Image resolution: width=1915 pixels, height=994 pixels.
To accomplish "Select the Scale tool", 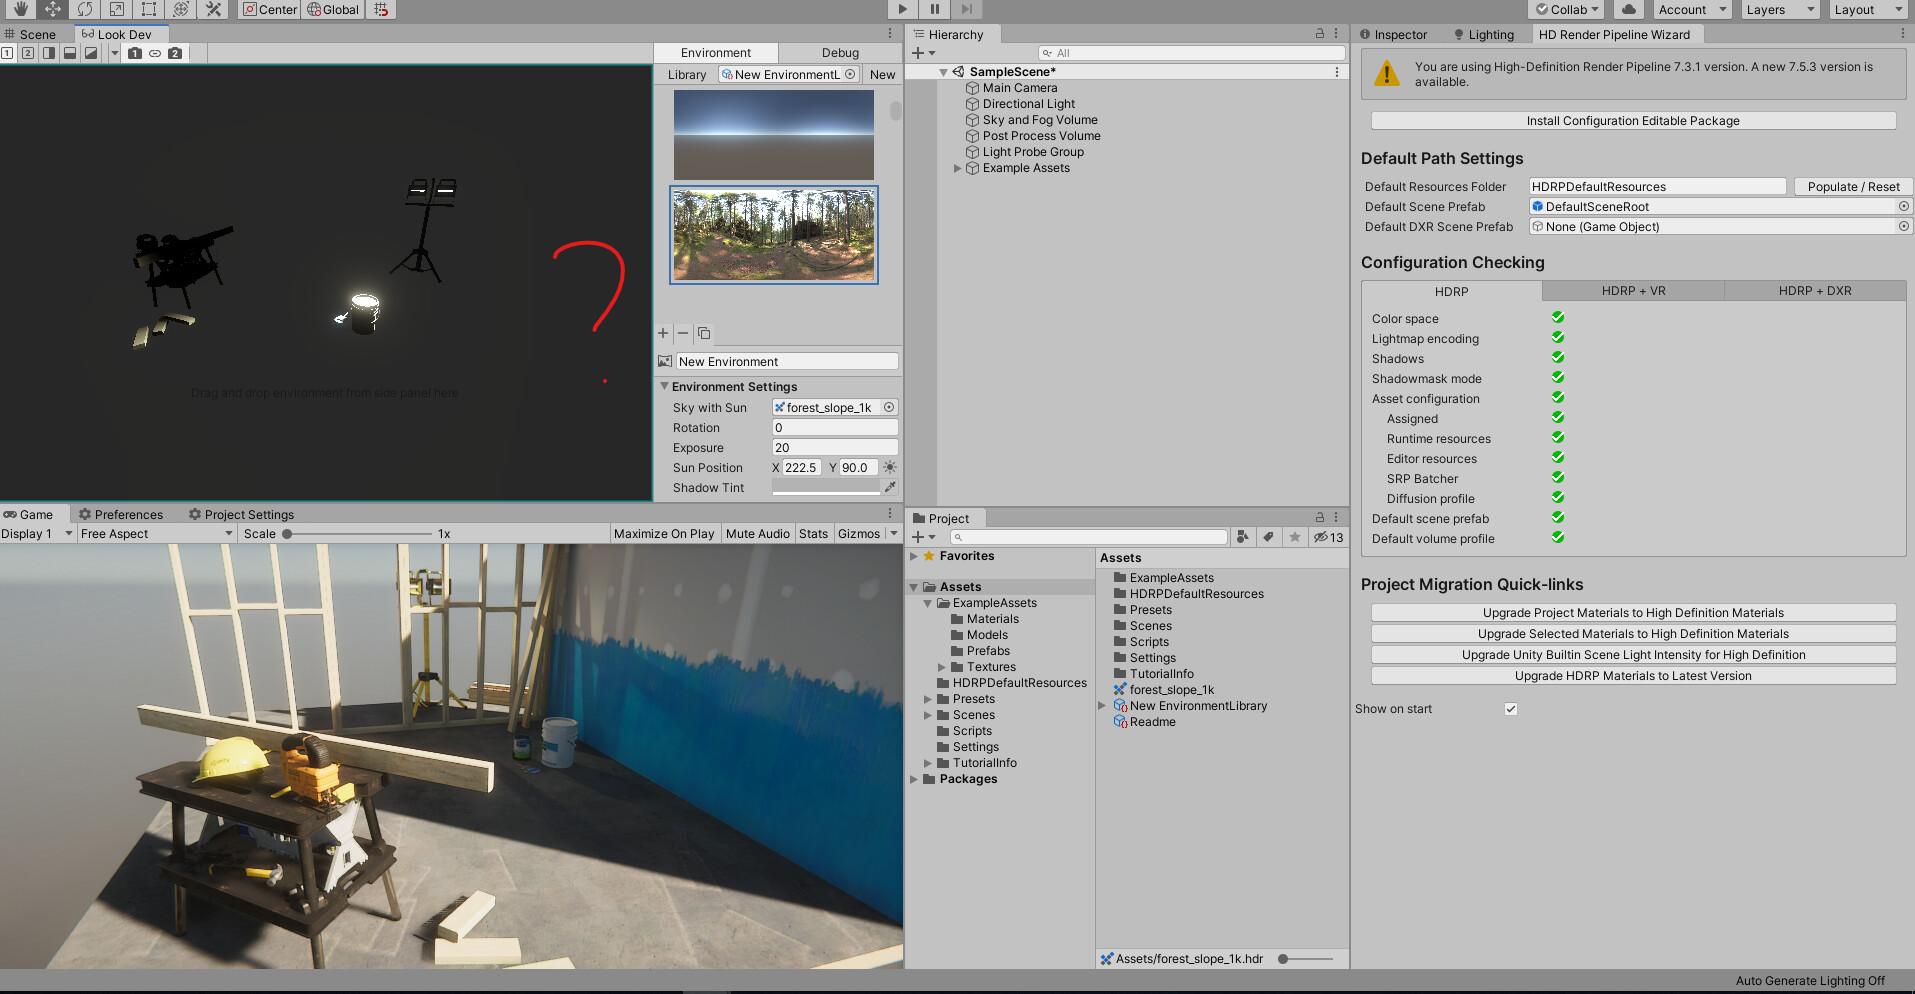I will [117, 9].
